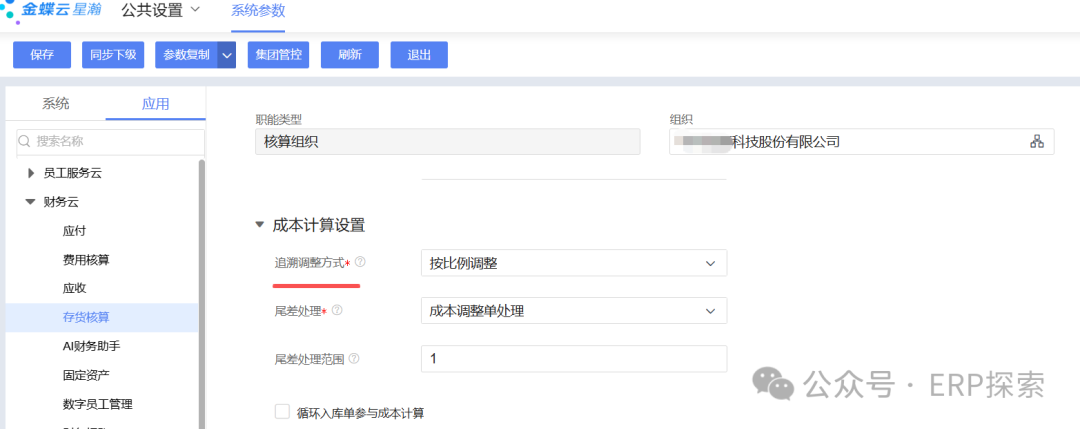Click the organization hierarchy icon in 组织 field

coord(1036,142)
